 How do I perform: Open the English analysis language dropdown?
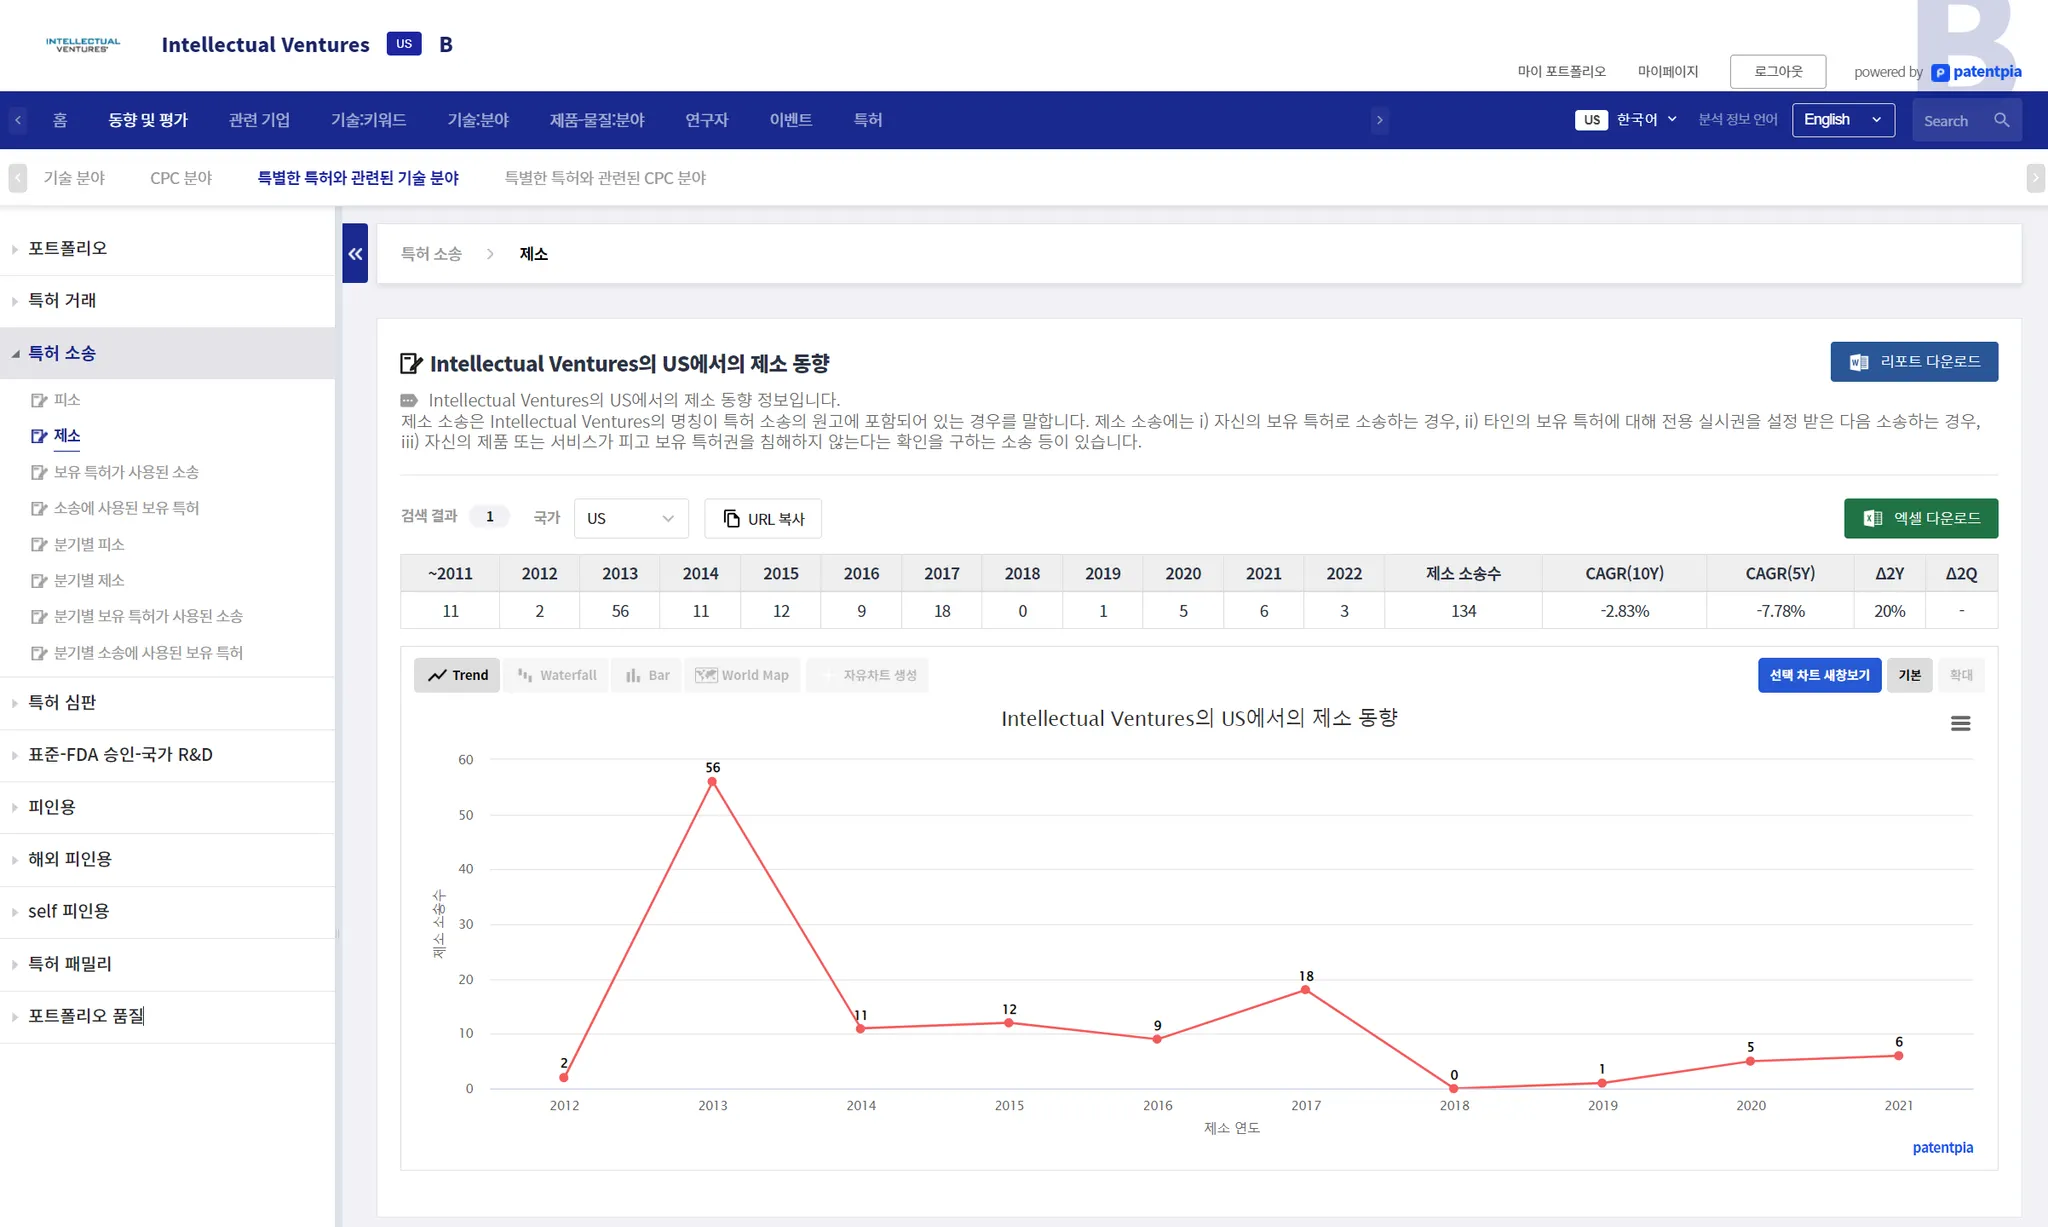point(1842,120)
